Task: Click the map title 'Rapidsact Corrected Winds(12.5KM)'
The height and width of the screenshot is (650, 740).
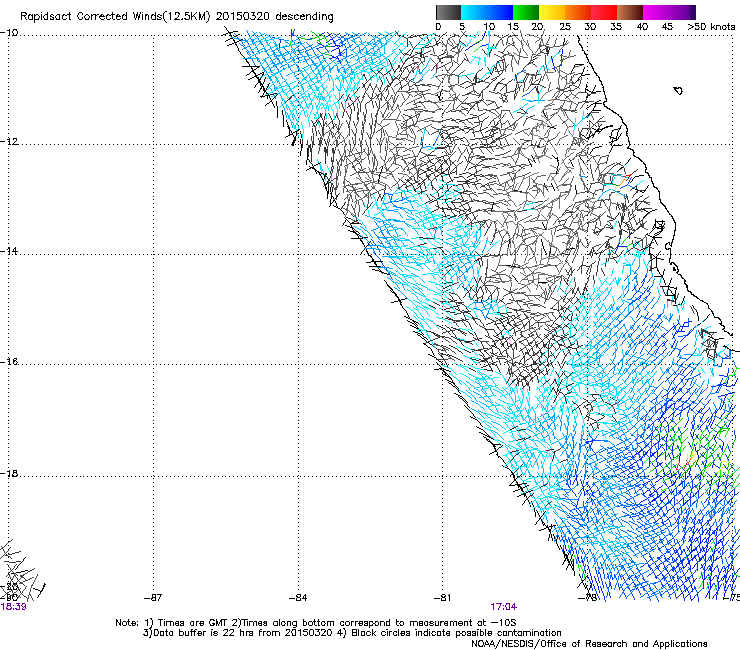Action: click(x=115, y=17)
